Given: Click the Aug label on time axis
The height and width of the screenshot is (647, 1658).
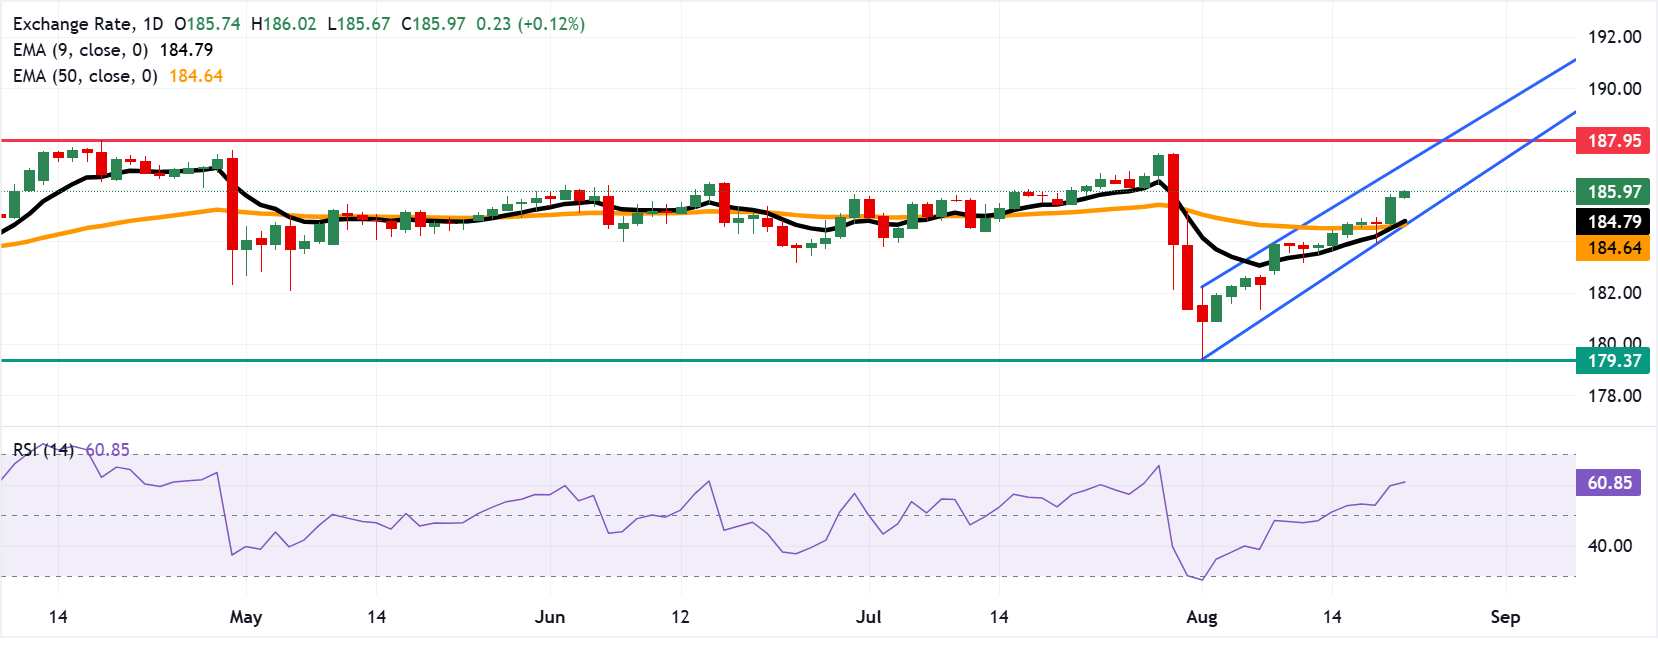Looking at the screenshot, I should tap(1202, 617).
